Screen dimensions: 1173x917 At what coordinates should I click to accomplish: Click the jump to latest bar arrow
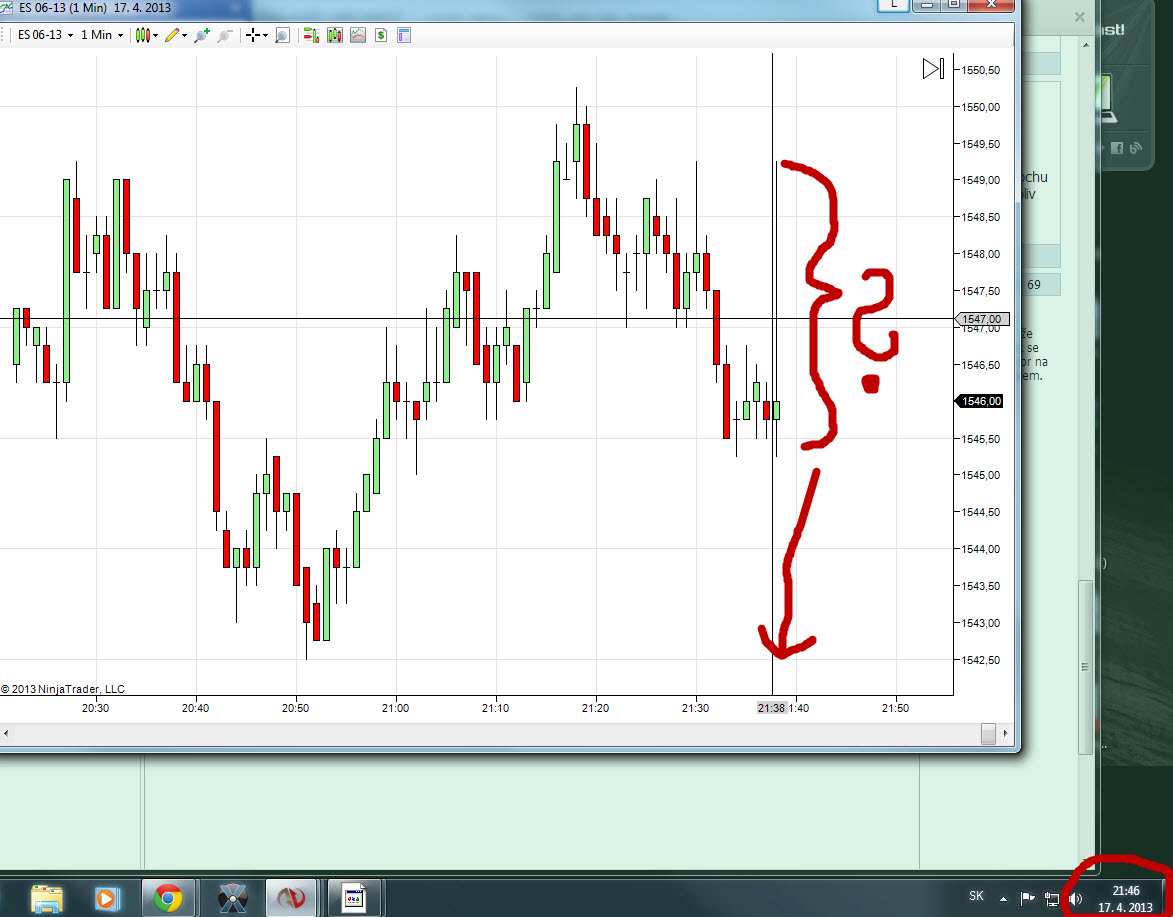(x=934, y=69)
